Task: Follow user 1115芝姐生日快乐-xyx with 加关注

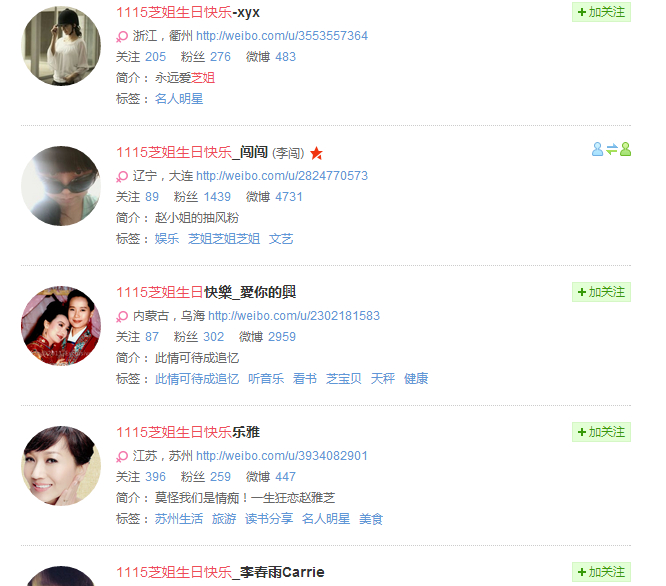Action: (x=601, y=12)
